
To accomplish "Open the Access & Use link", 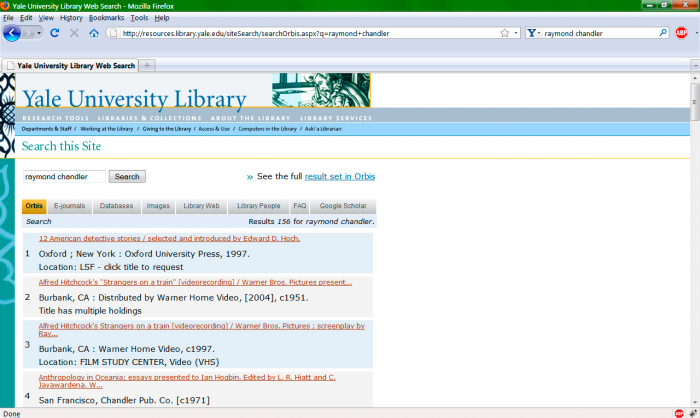I will coord(214,129).
